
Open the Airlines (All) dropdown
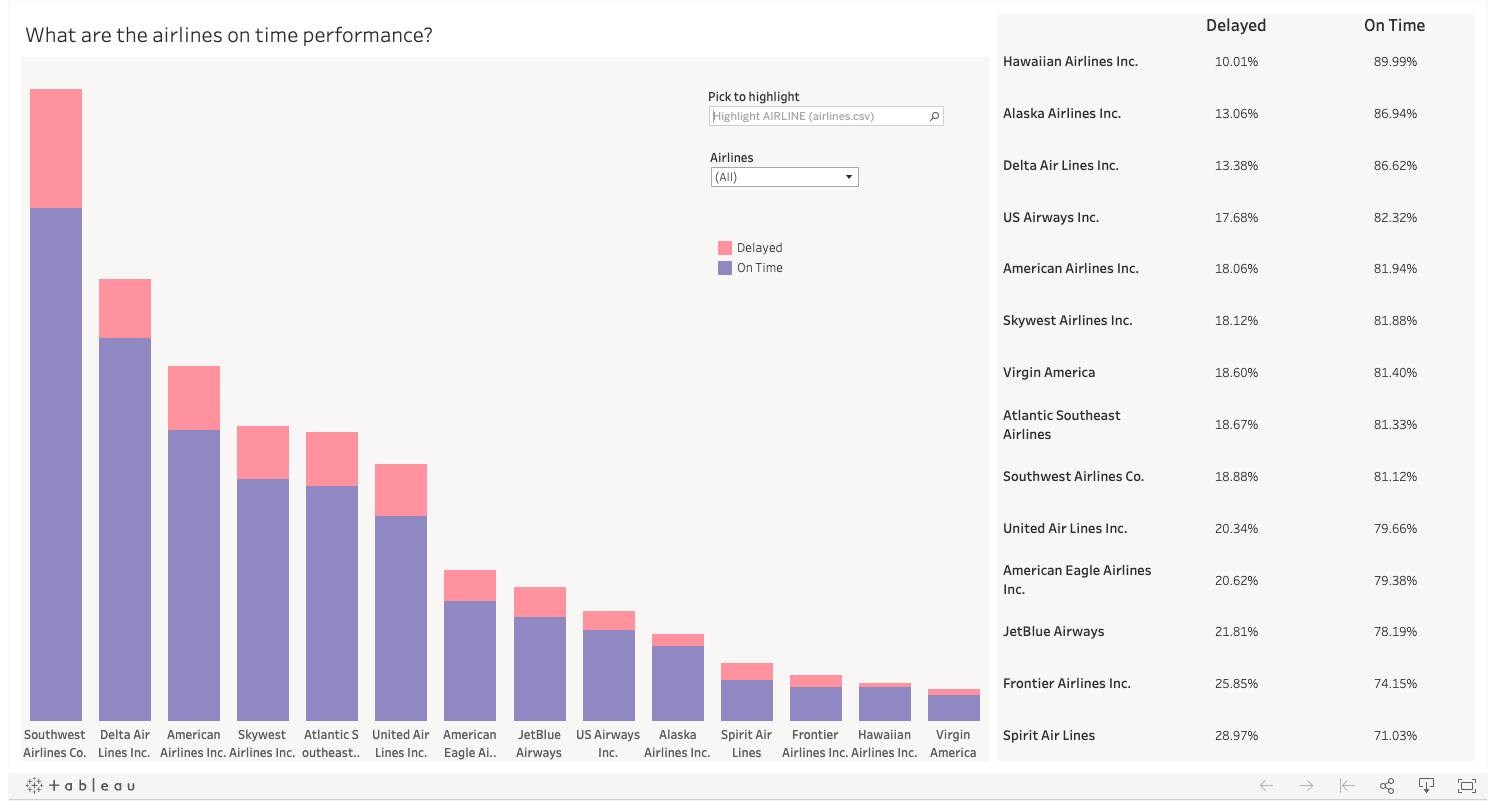(x=784, y=177)
